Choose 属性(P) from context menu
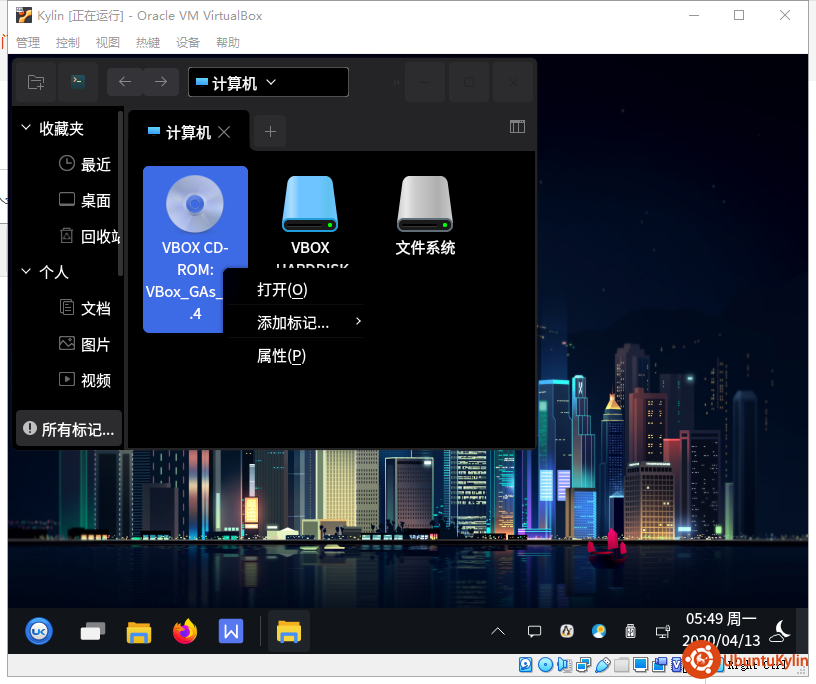Screen dimensions: 816x684 coord(281,356)
